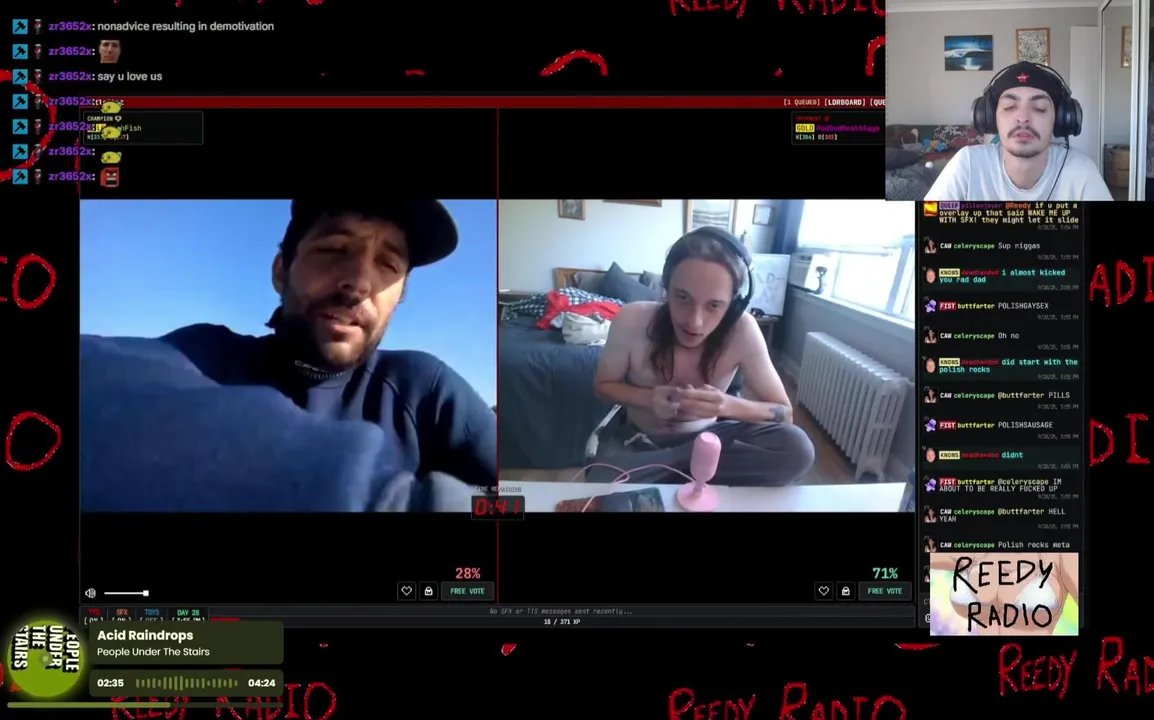The image size is (1154, 720).
Task: Click the bag icon next to the 28% FREE VOTE
Action: click(428, 590)
